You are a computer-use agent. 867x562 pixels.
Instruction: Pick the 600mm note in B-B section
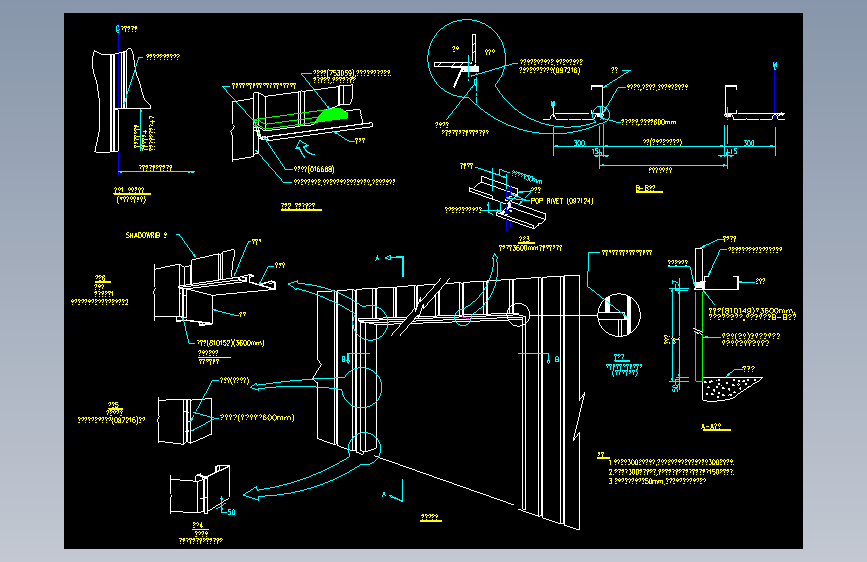point(649,122)
